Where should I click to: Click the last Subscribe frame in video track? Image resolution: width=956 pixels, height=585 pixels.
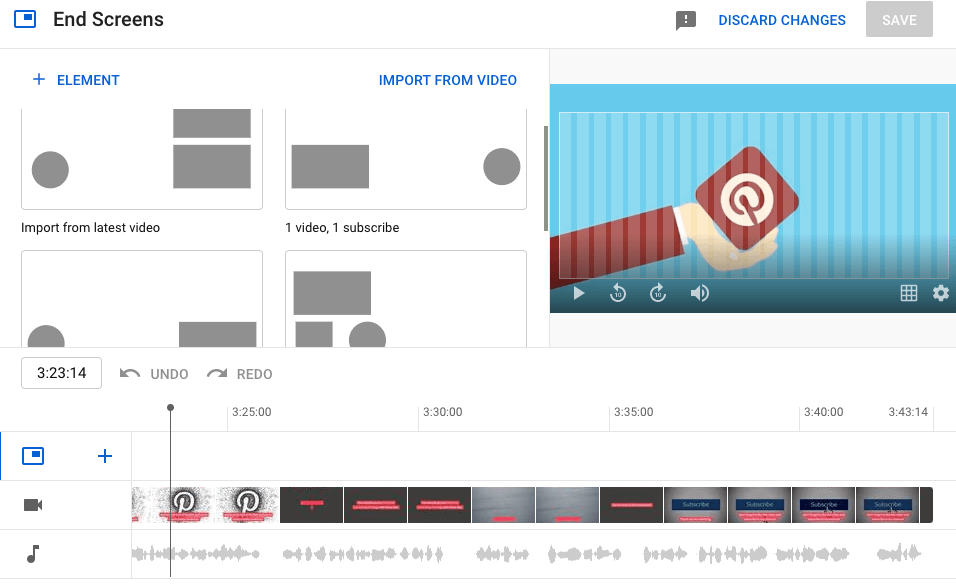888,504
